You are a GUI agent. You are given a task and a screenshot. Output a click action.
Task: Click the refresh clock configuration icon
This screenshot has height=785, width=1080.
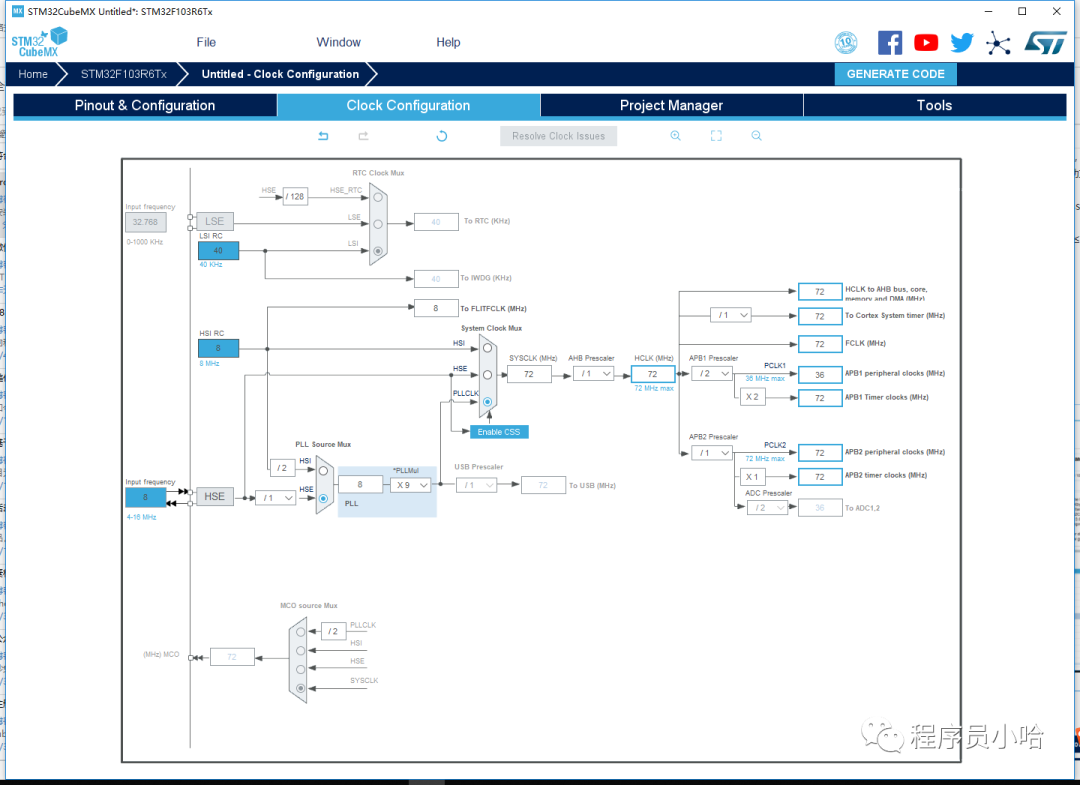441,136
